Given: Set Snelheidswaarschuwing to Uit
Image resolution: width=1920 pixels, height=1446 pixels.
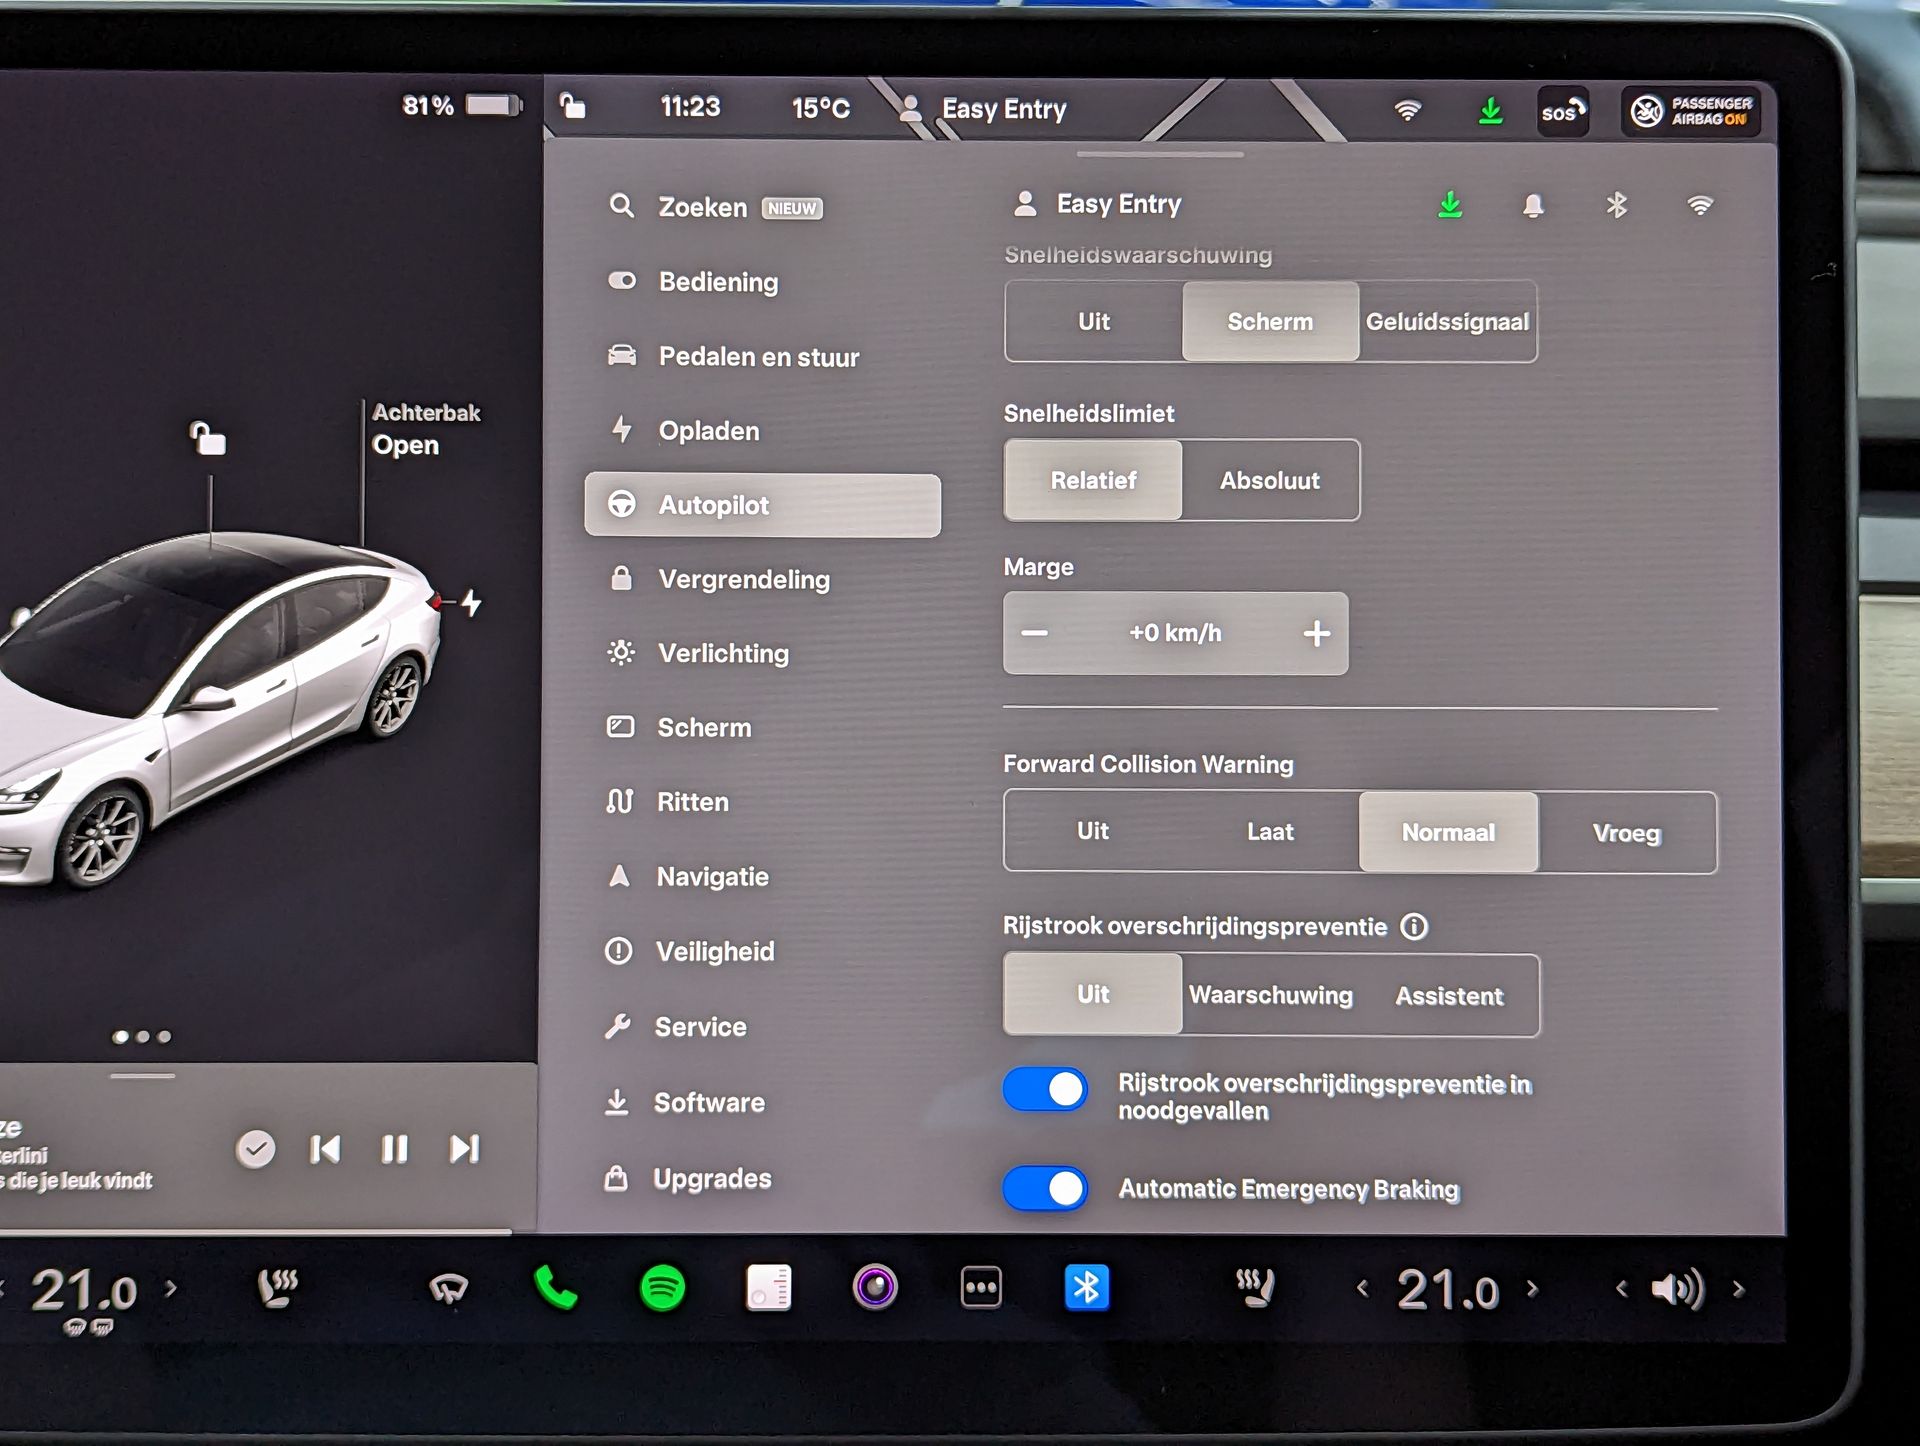Looking at the screenshot, I should pos(1094,322).
